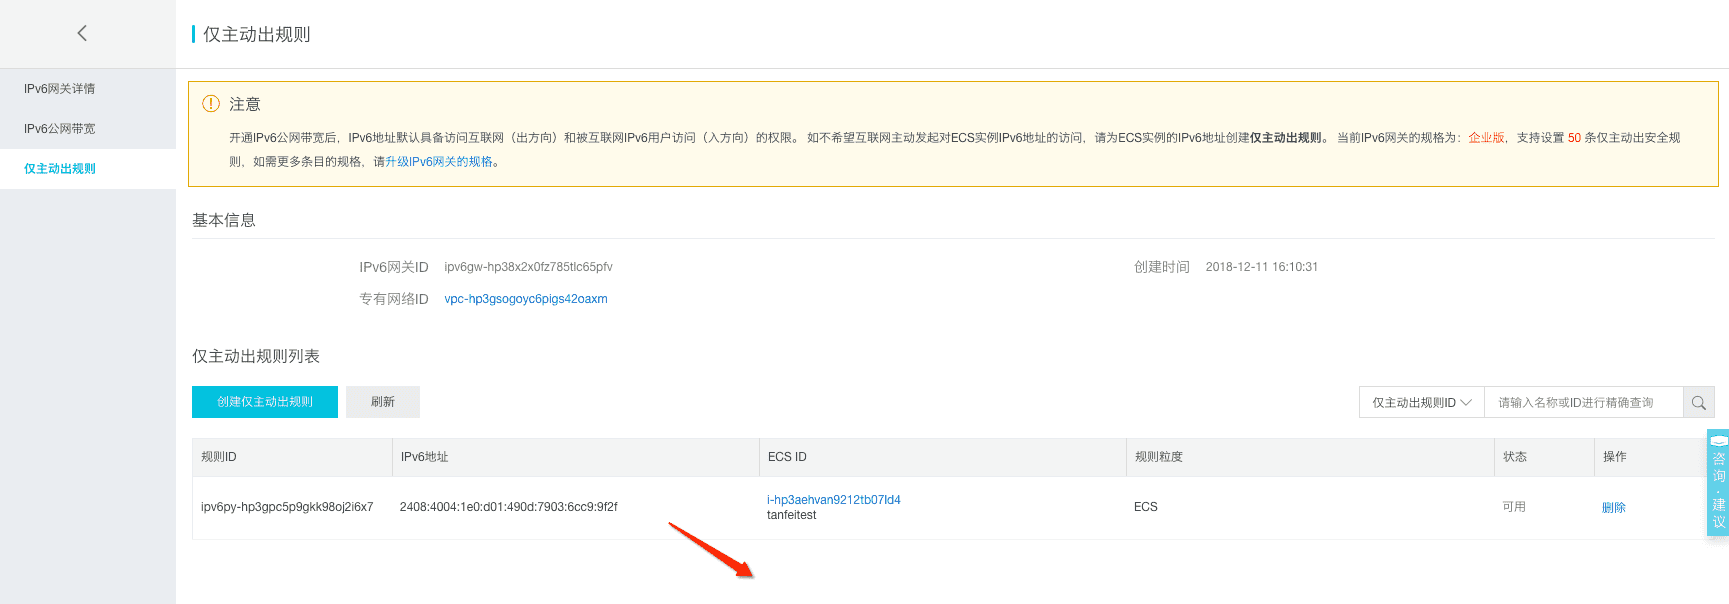Click the 刷新 button
The height and width of the screenshot is (604, 1729).
click(x=383, y=402)
